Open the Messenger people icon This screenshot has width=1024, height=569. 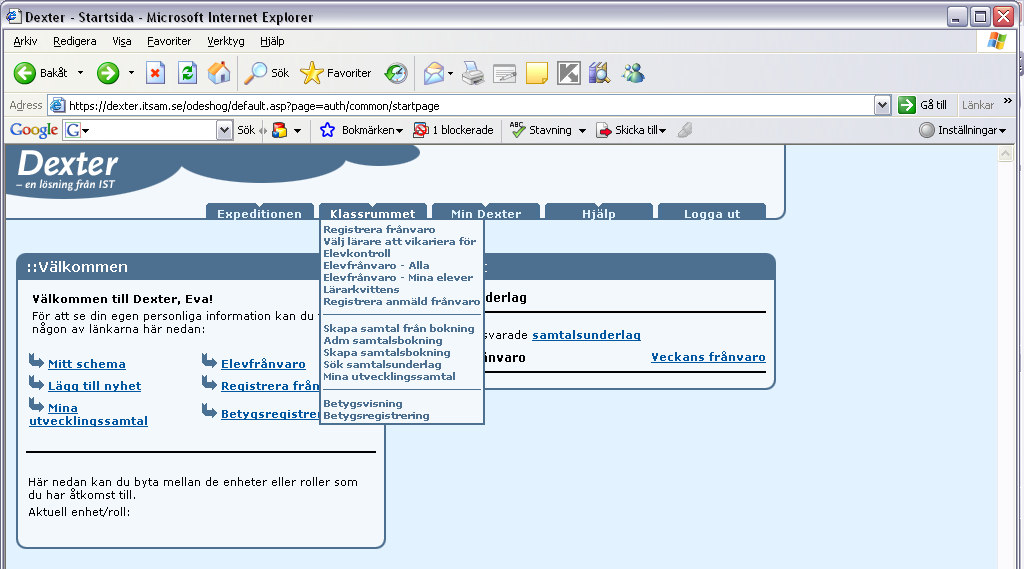pos(633,73)
